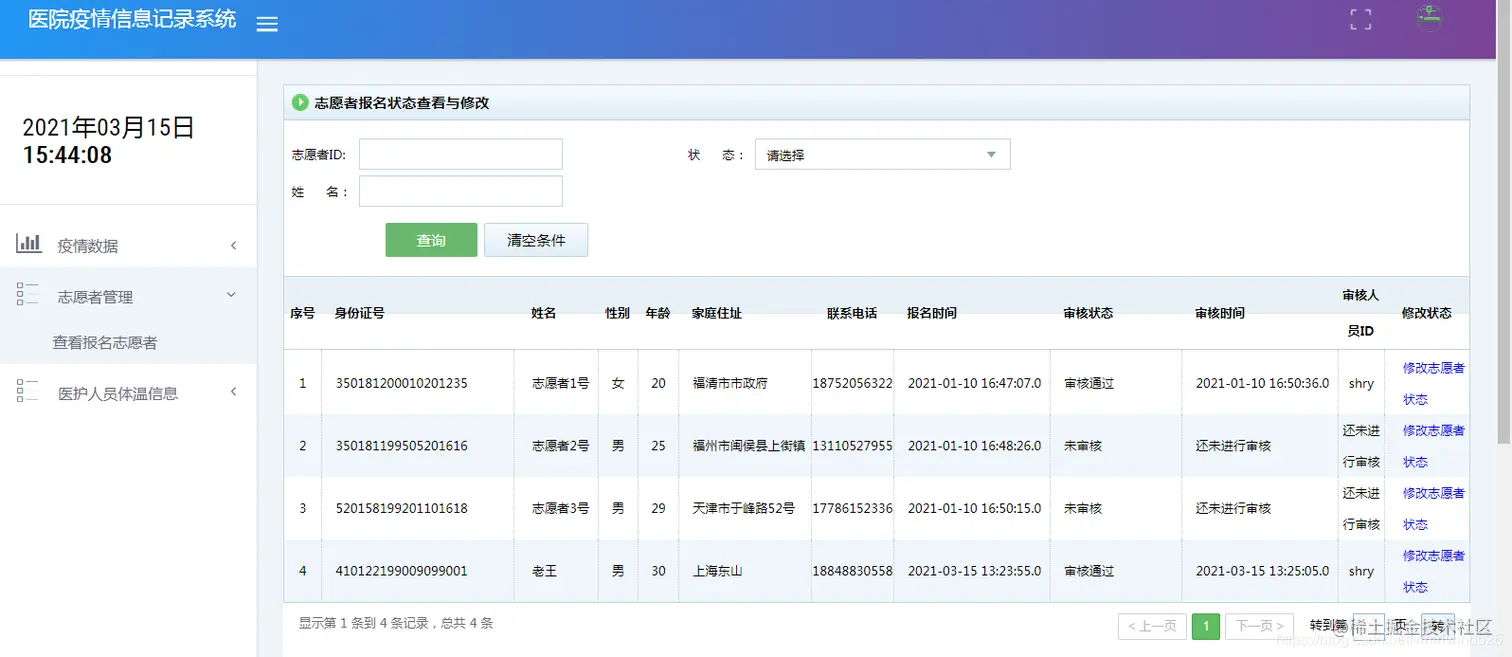
Task: Click review time 2021-03-15 13:25:05.0
Action: (1262, 571)
